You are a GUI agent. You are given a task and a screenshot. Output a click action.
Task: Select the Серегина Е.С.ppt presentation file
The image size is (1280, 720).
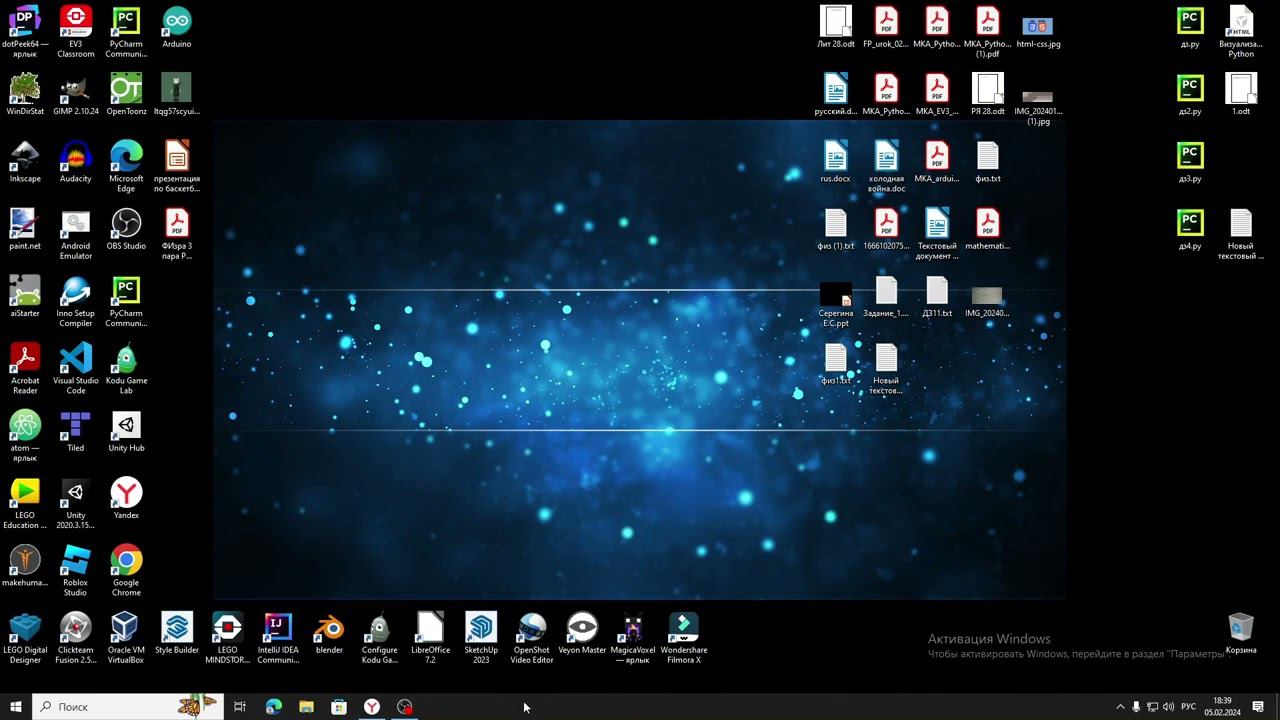click(836, 304)
